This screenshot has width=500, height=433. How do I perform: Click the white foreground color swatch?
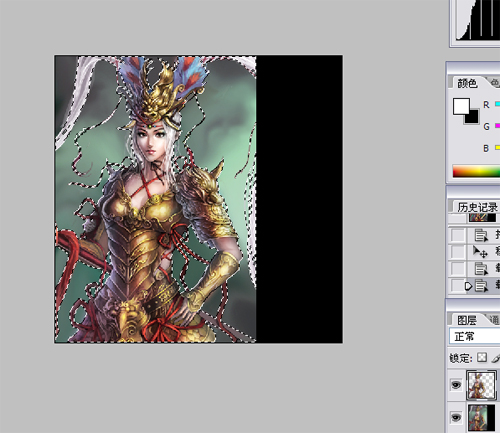[461, 106]
